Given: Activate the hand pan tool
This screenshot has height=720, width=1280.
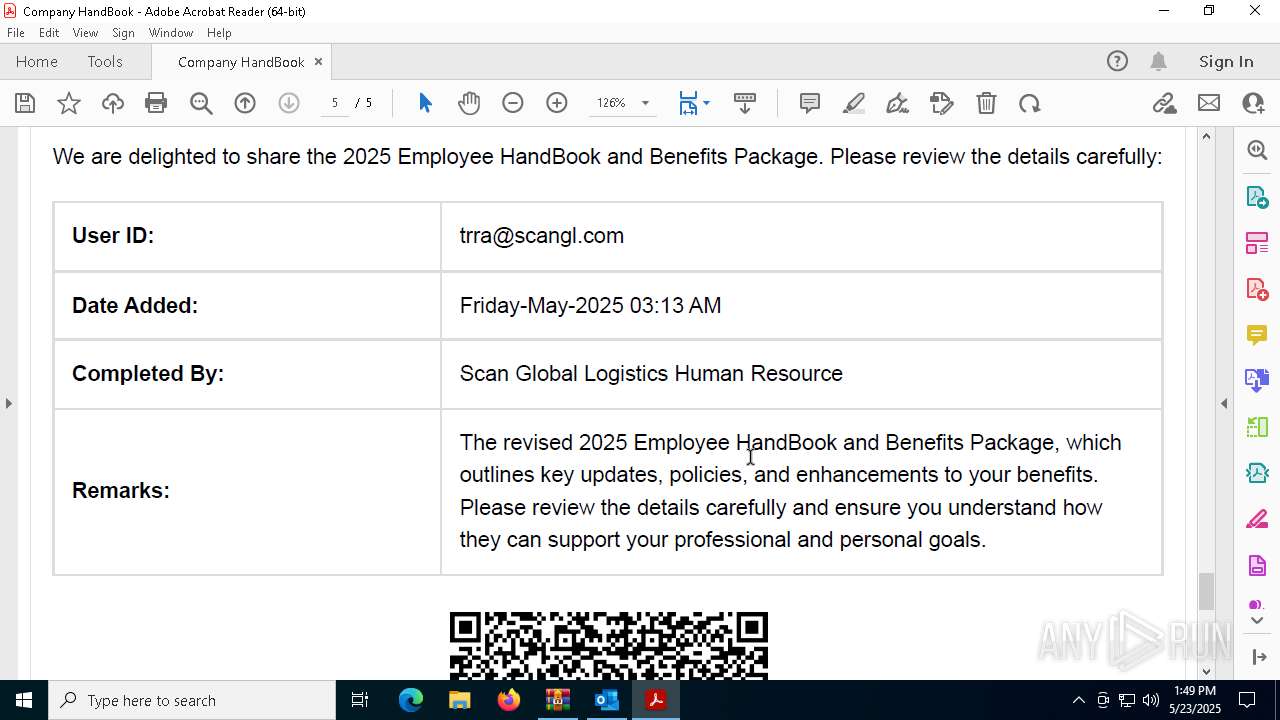Looking at the screenshot, I should point(469,103).
